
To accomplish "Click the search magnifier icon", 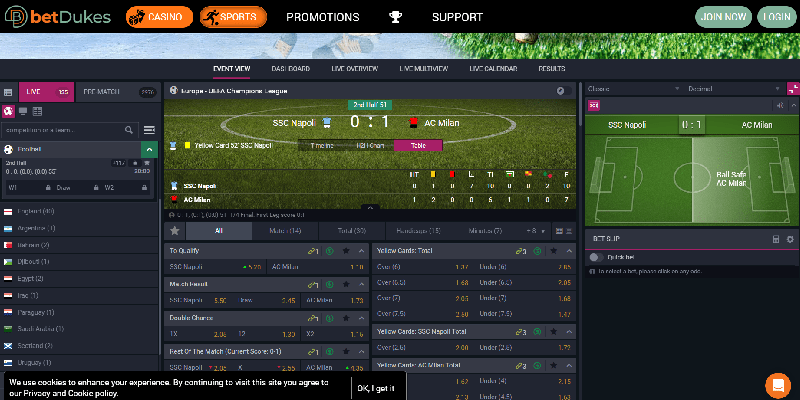I will point(129,130).
